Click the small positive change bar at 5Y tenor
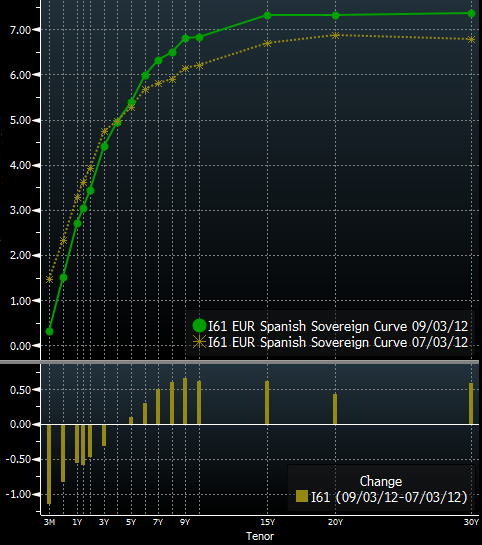The height and width of the screenshot is (545, 482). coord(131,421)
